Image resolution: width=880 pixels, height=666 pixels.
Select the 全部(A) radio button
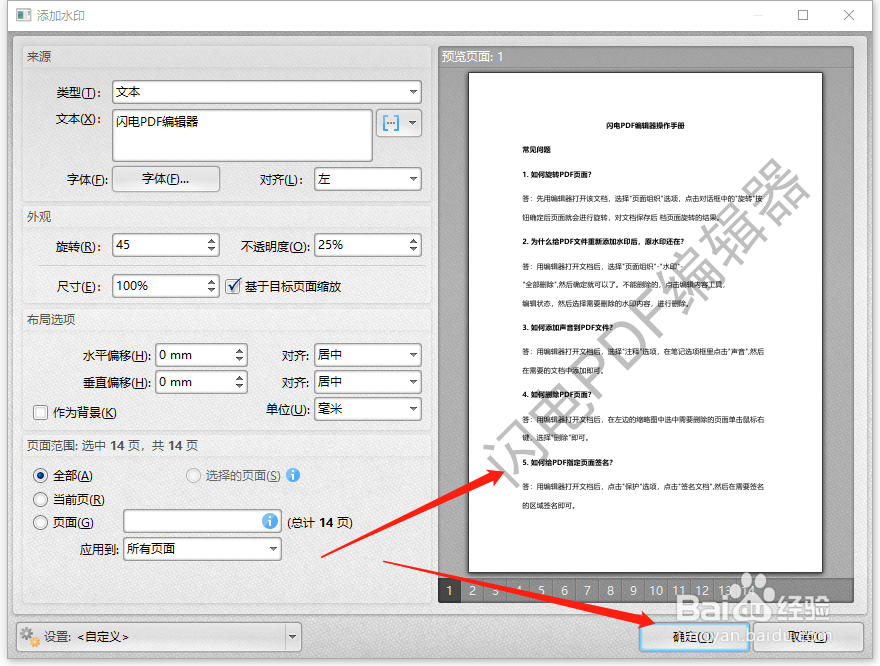click(40, 476)
